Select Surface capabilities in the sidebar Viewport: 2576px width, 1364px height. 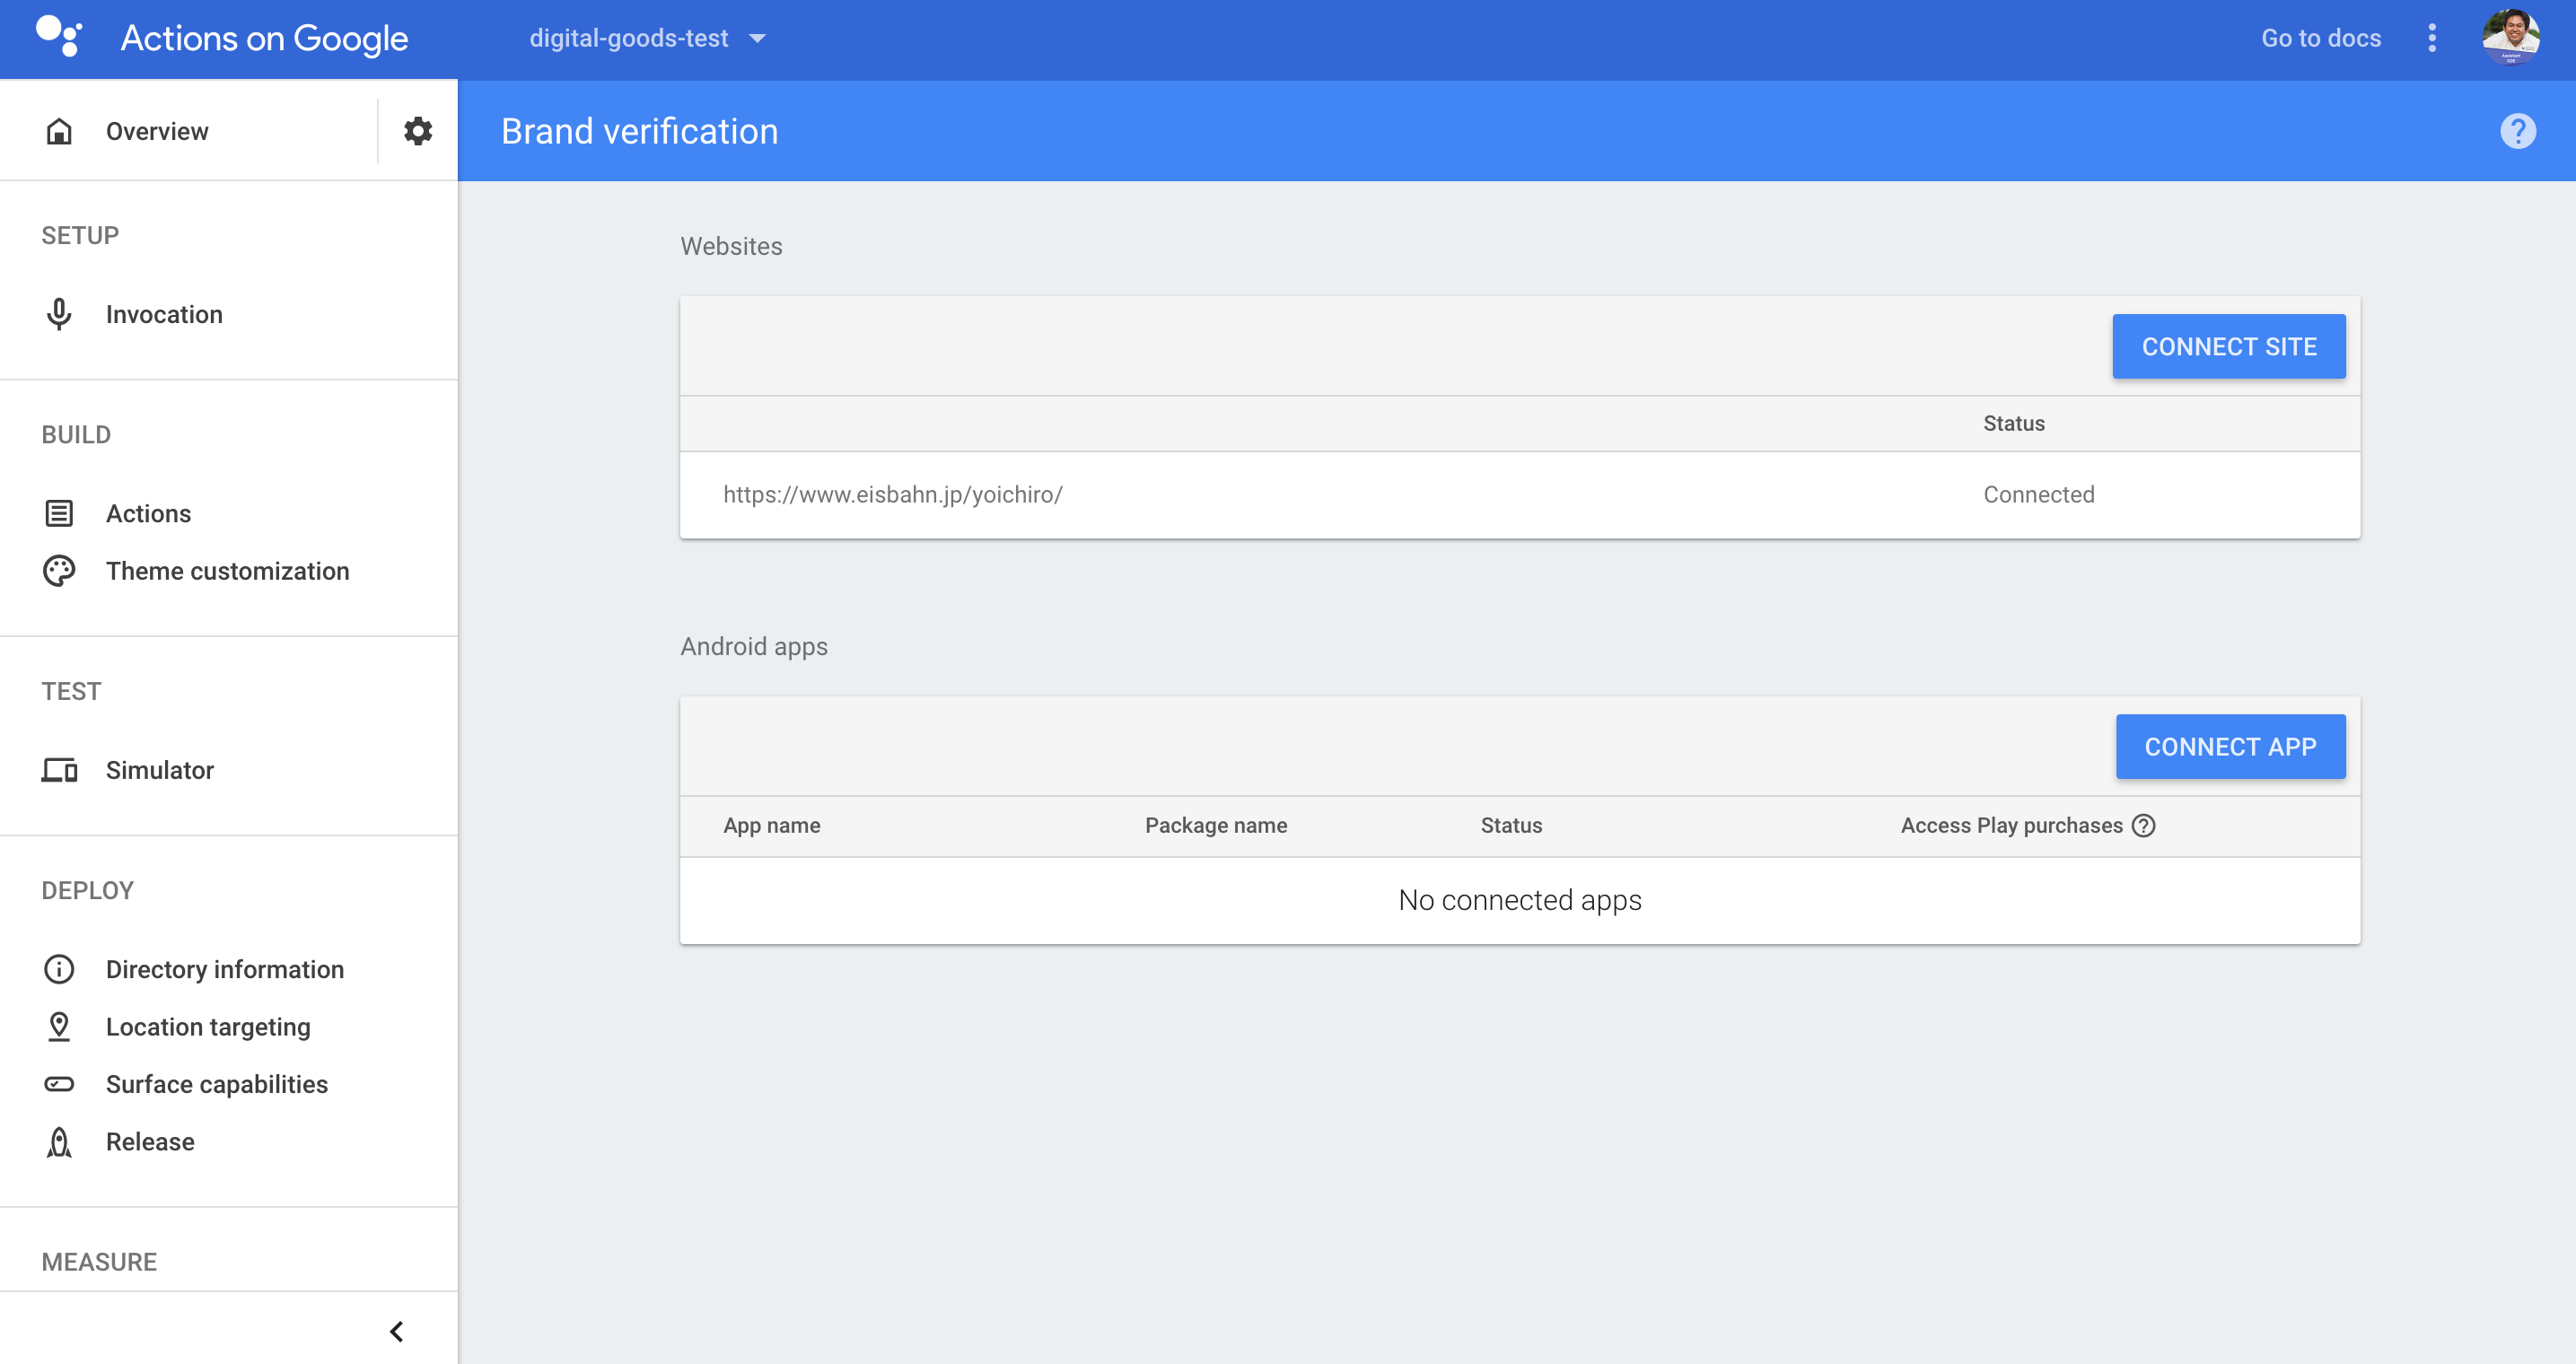(x=217, y=1085)
